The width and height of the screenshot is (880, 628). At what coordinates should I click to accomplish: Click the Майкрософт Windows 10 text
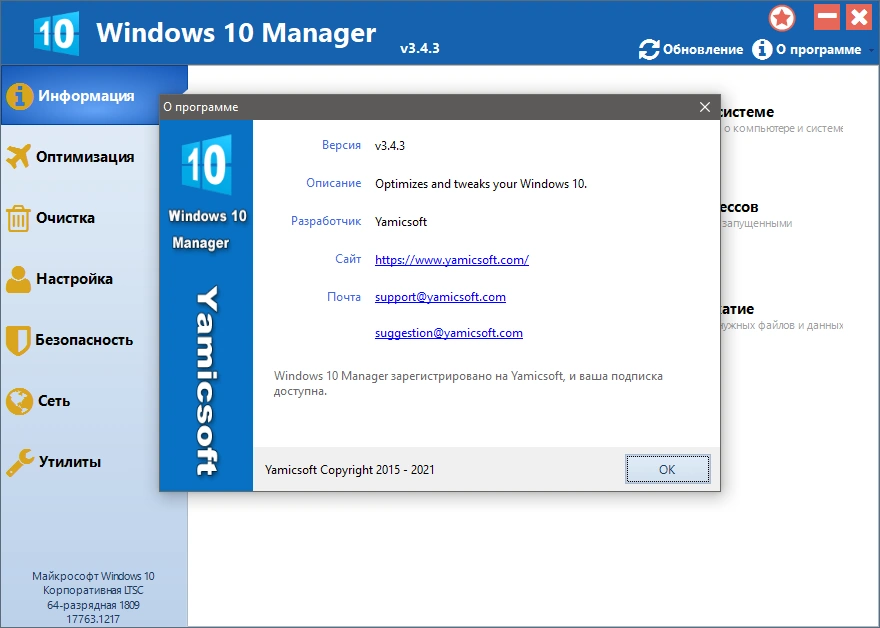93,576
